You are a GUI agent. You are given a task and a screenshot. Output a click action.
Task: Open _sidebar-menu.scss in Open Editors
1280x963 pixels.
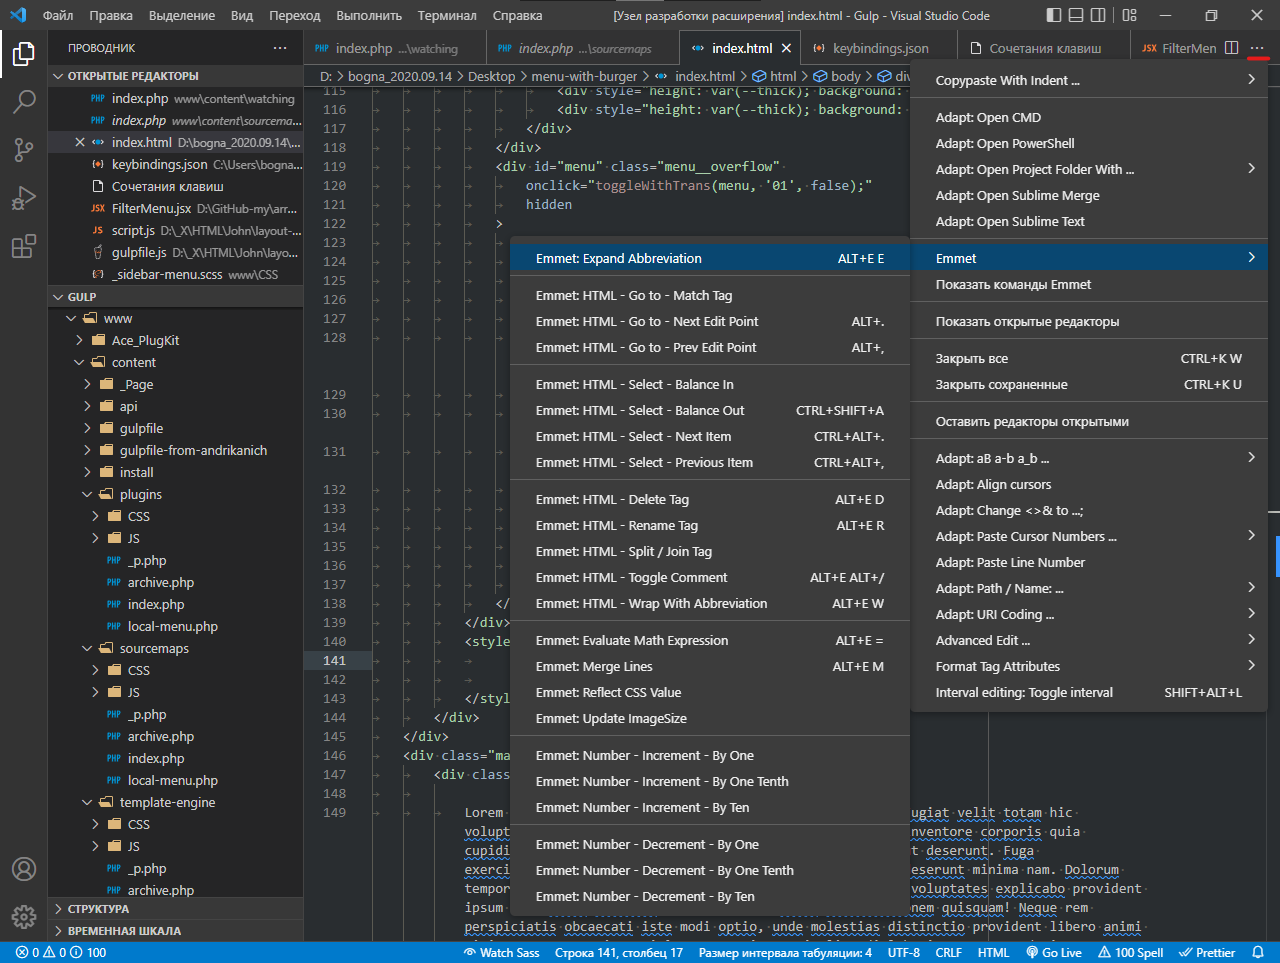(175, 275)
